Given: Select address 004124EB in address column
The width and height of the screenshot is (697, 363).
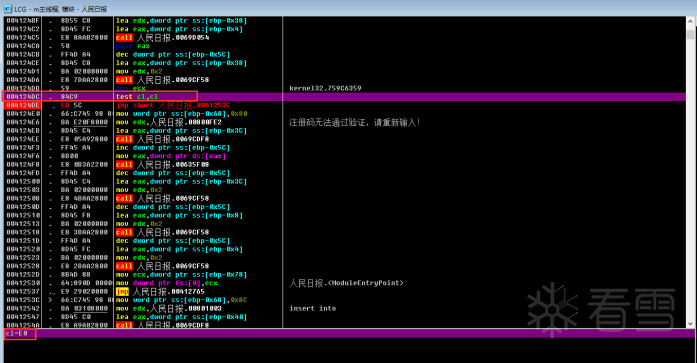Looking at the screenshot, I should 23,131.
